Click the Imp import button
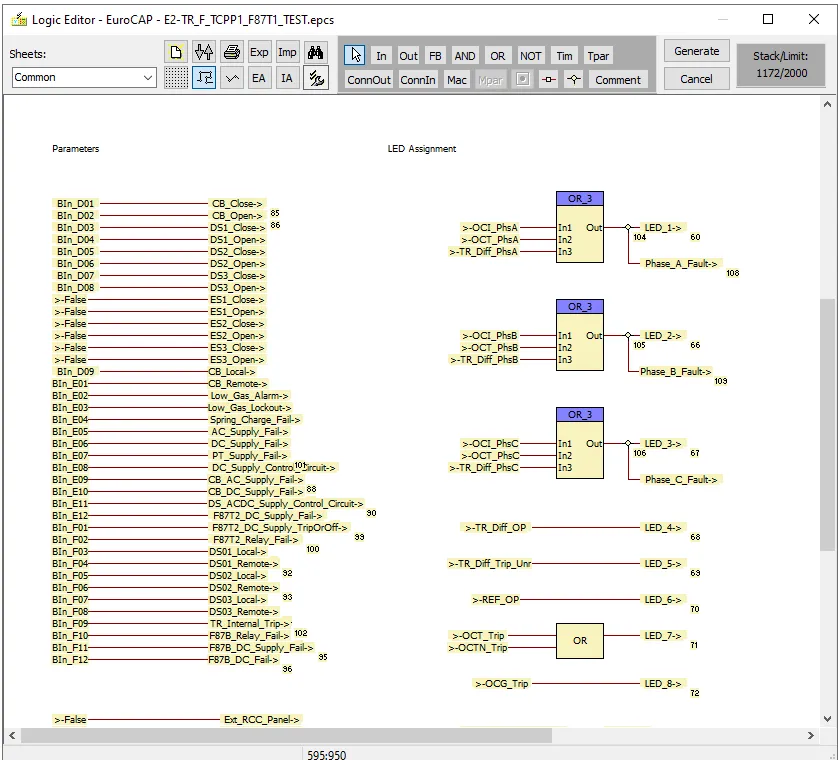Viewport: 838px width, 760px height. pyautogui.click(x=287, y=52)
